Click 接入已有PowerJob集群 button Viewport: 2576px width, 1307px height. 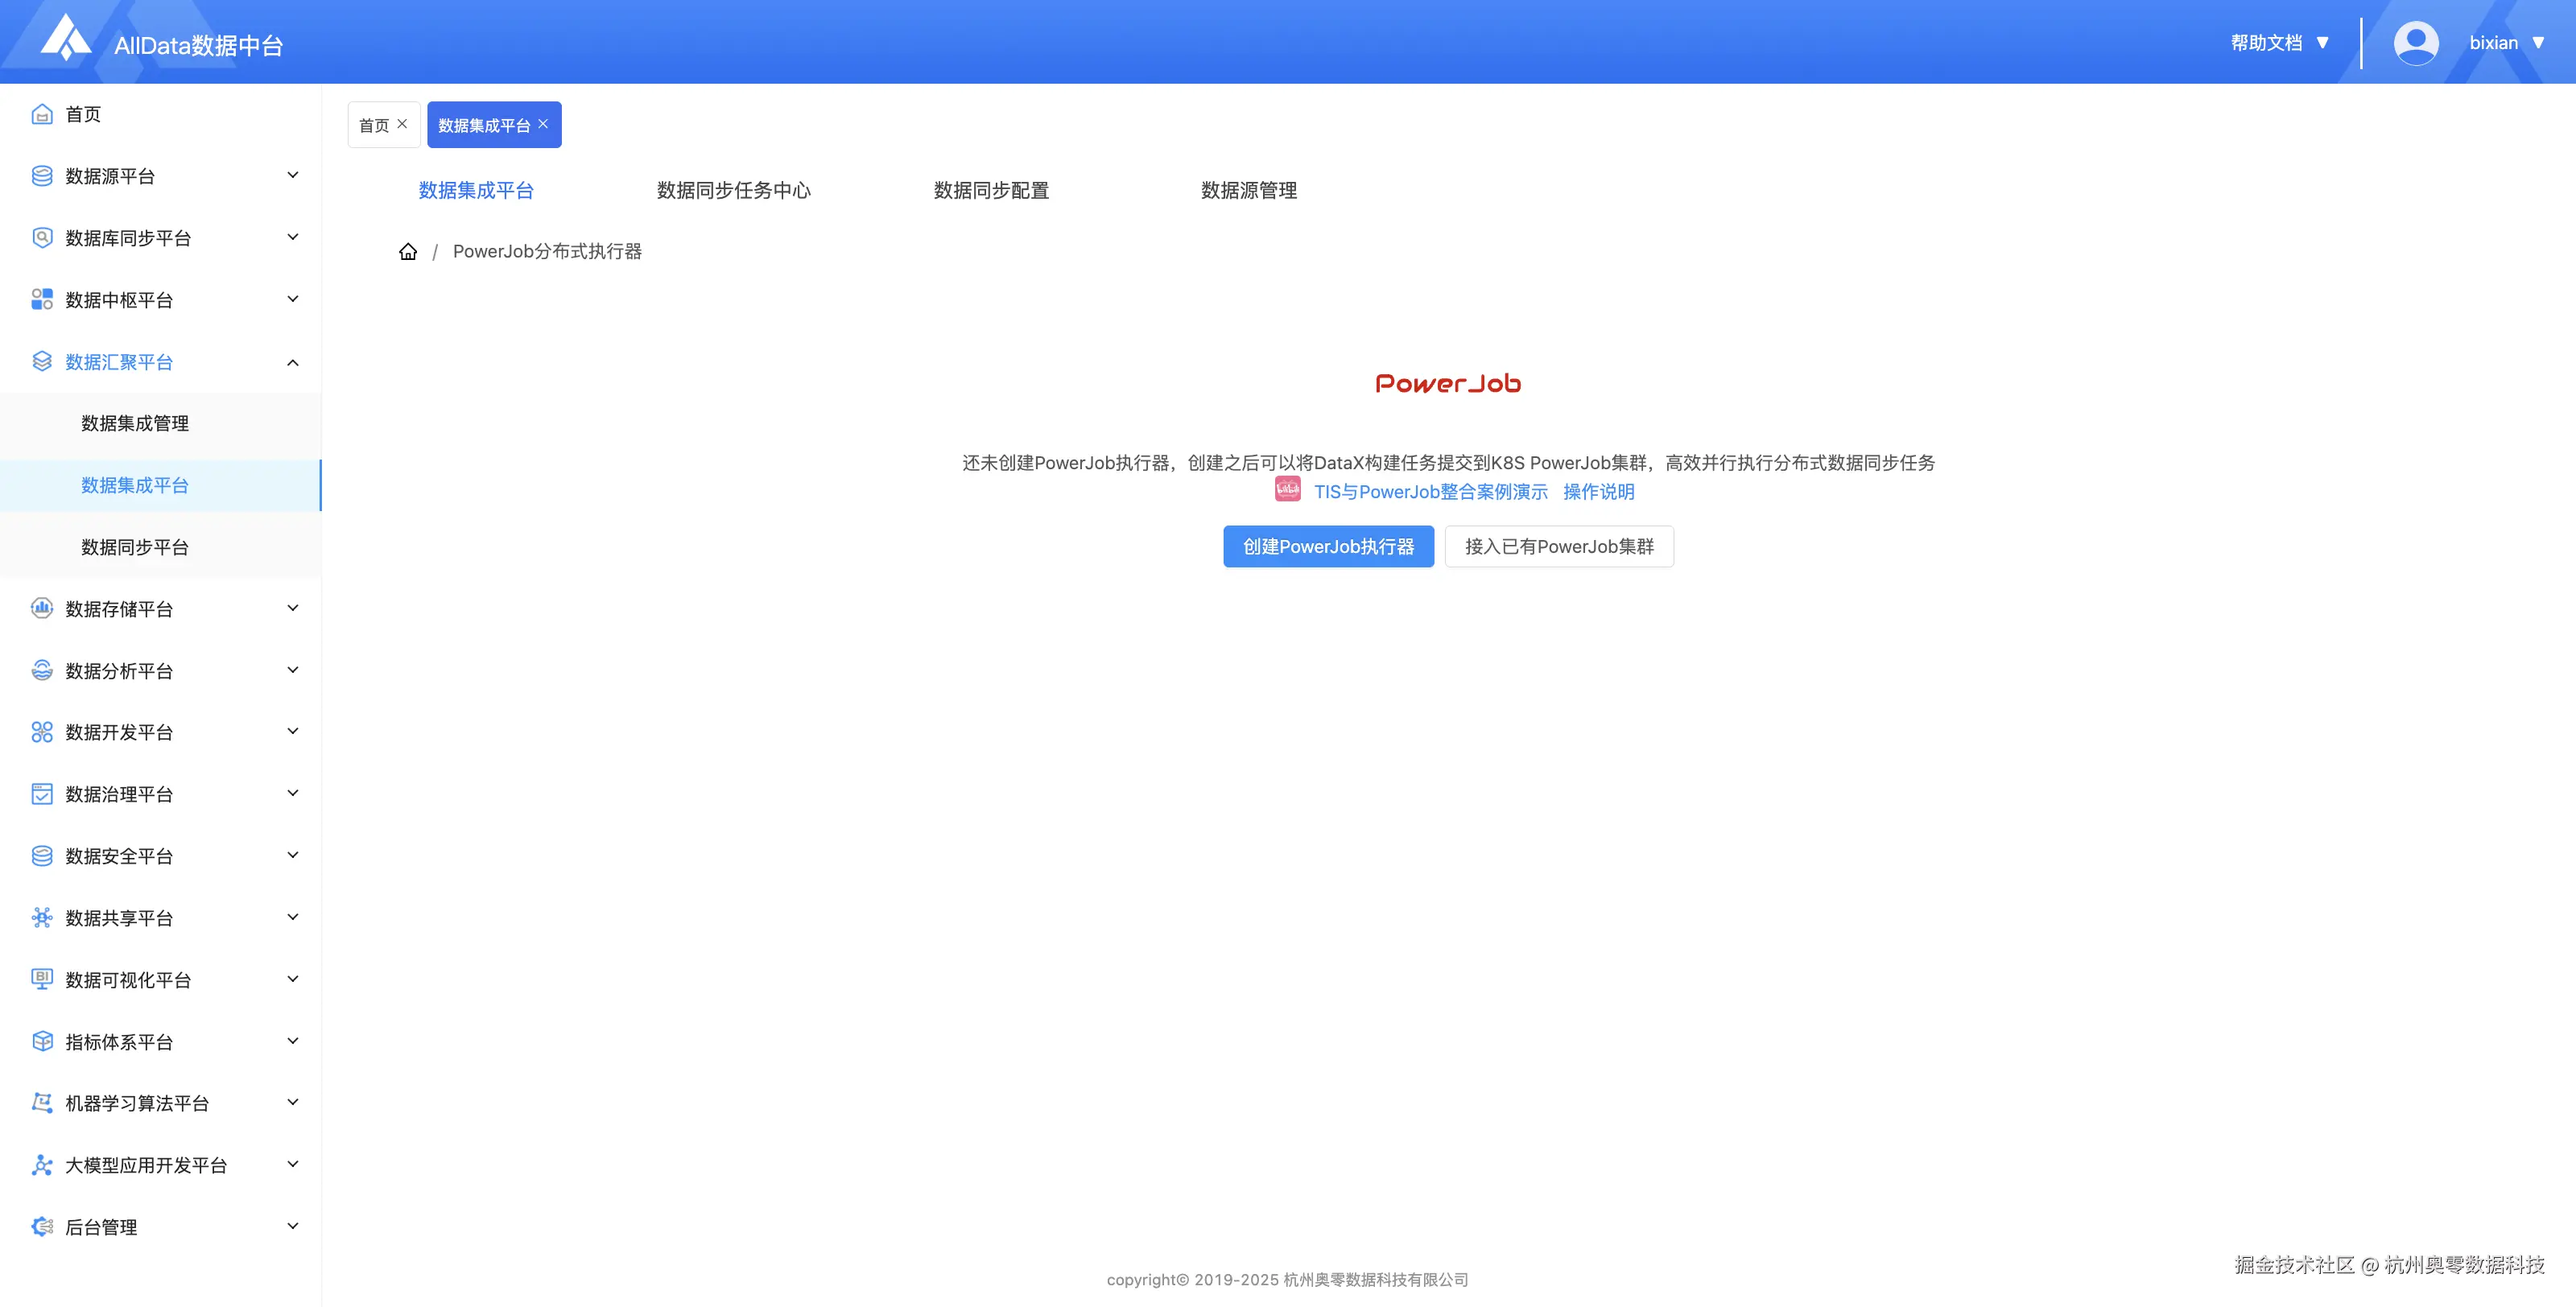click(x=1558, y=546)
